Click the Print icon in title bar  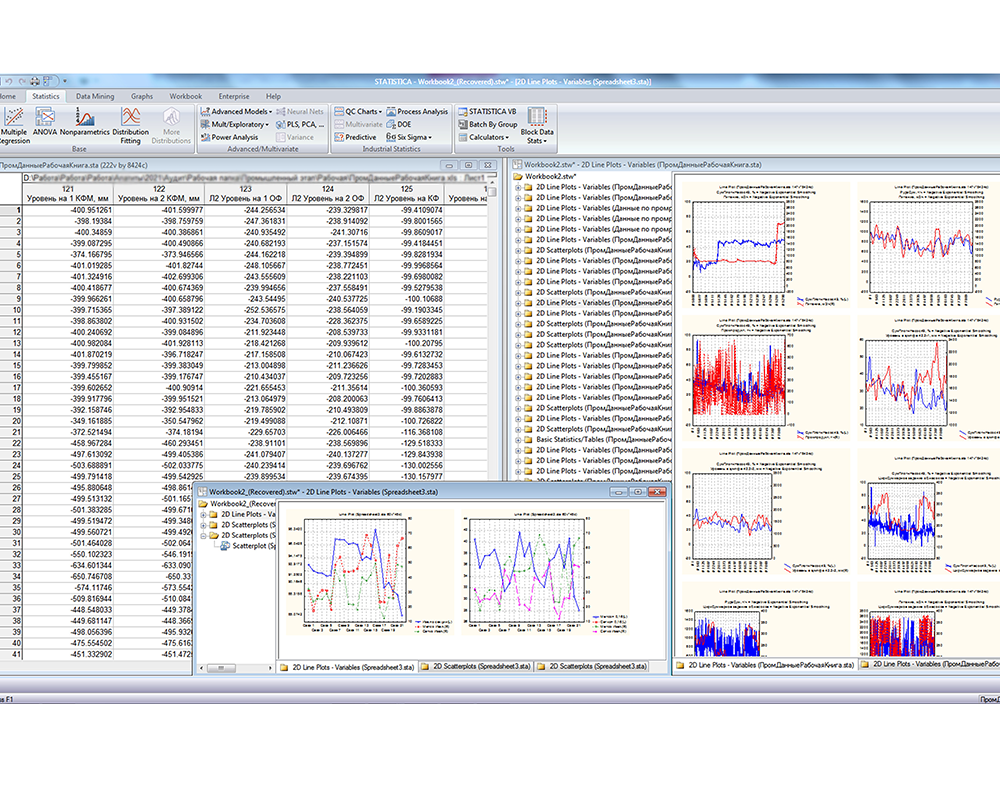coord(35,82)
